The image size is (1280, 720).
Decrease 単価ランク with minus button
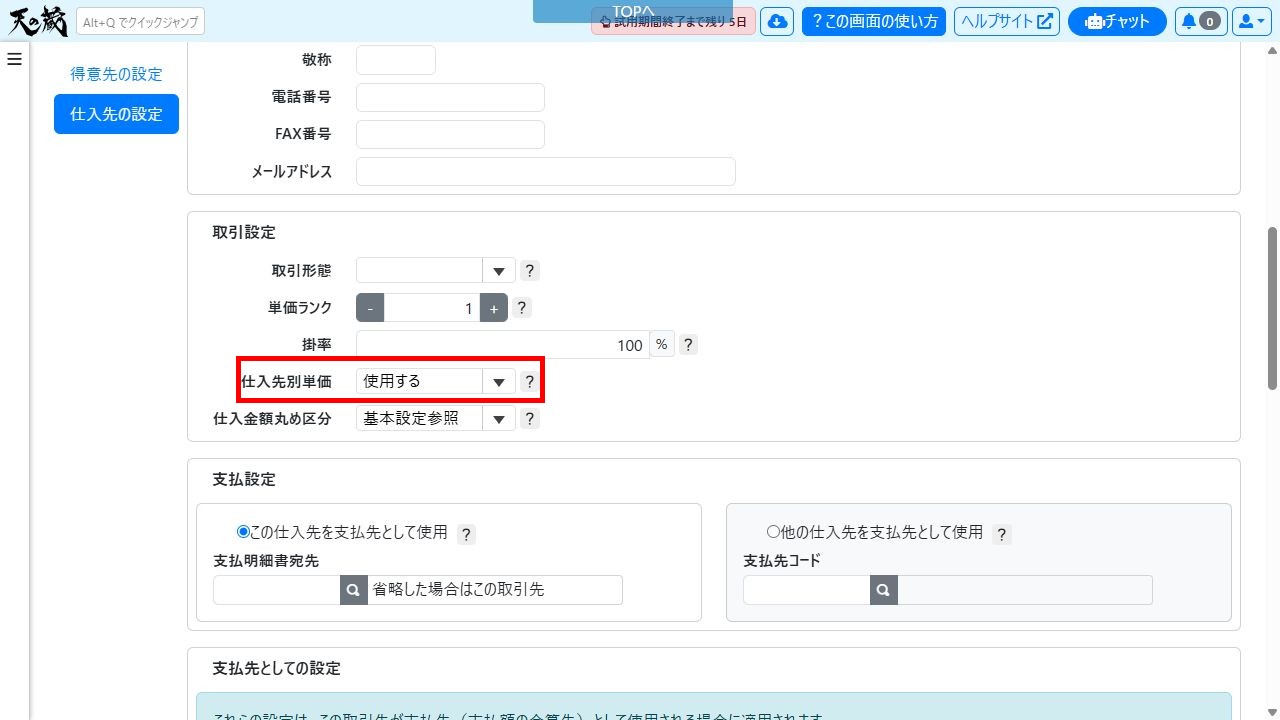370,308
